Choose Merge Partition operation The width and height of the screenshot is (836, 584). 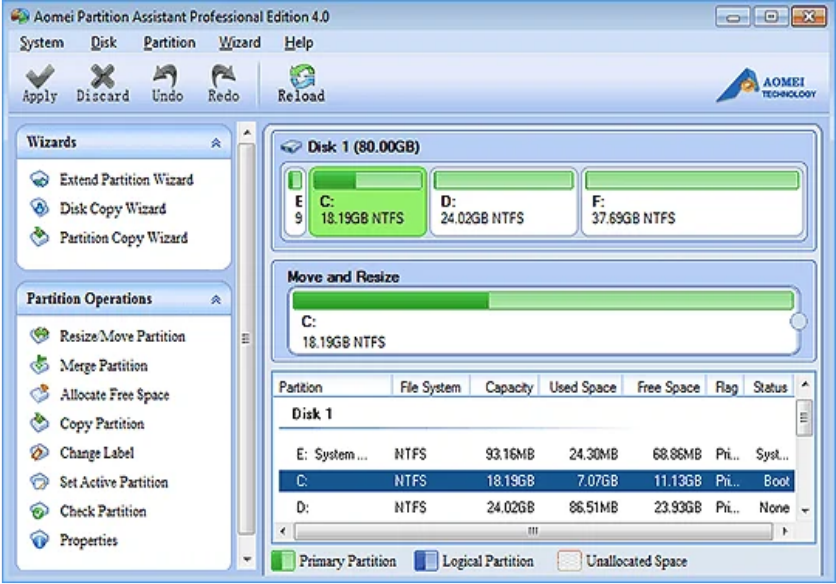pyautogui.click(x=103, y=366)
